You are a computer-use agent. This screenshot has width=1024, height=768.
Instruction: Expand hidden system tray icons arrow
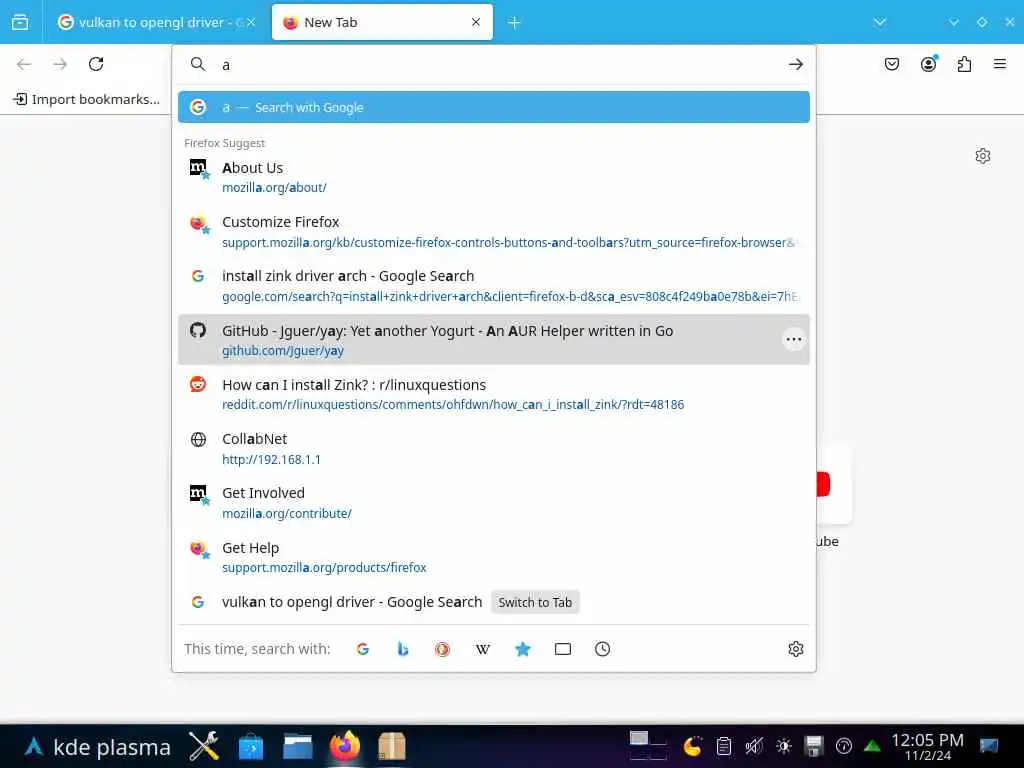[x=872, y=746]
